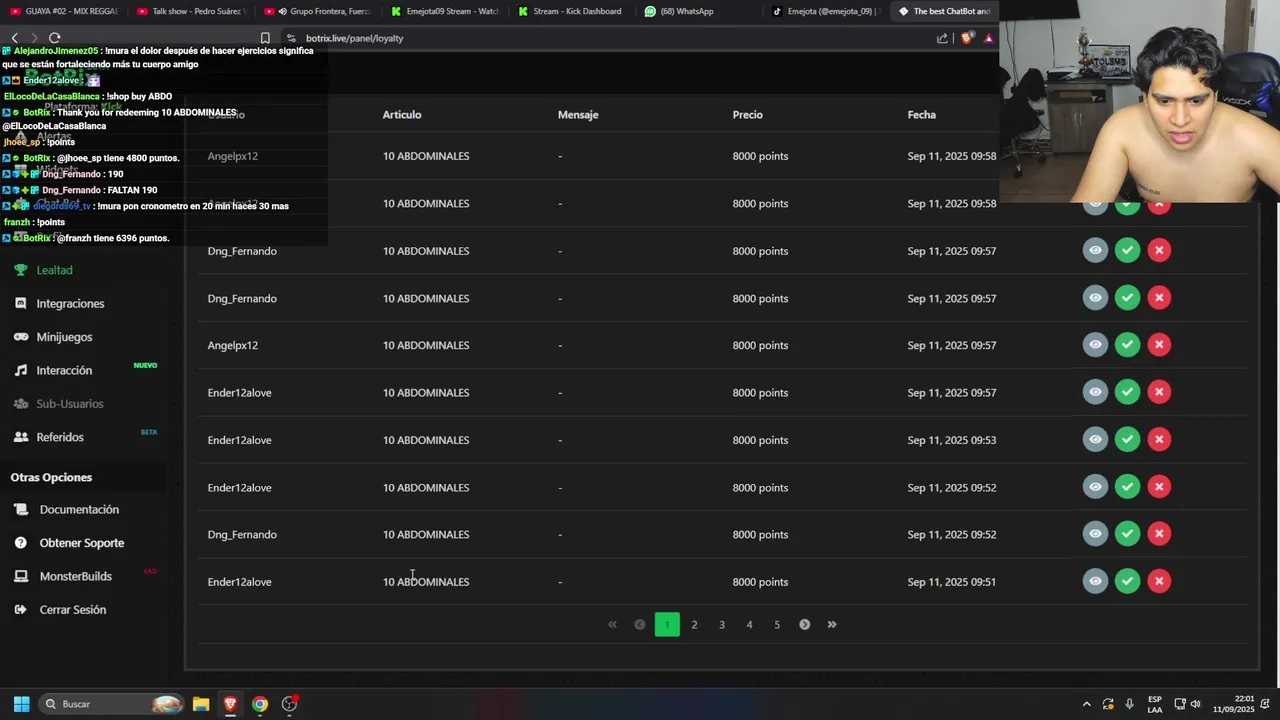The width and height of the screenshot is (1280, 720).
Task: Click next page arrow in pagination
Action: (804, 624)
